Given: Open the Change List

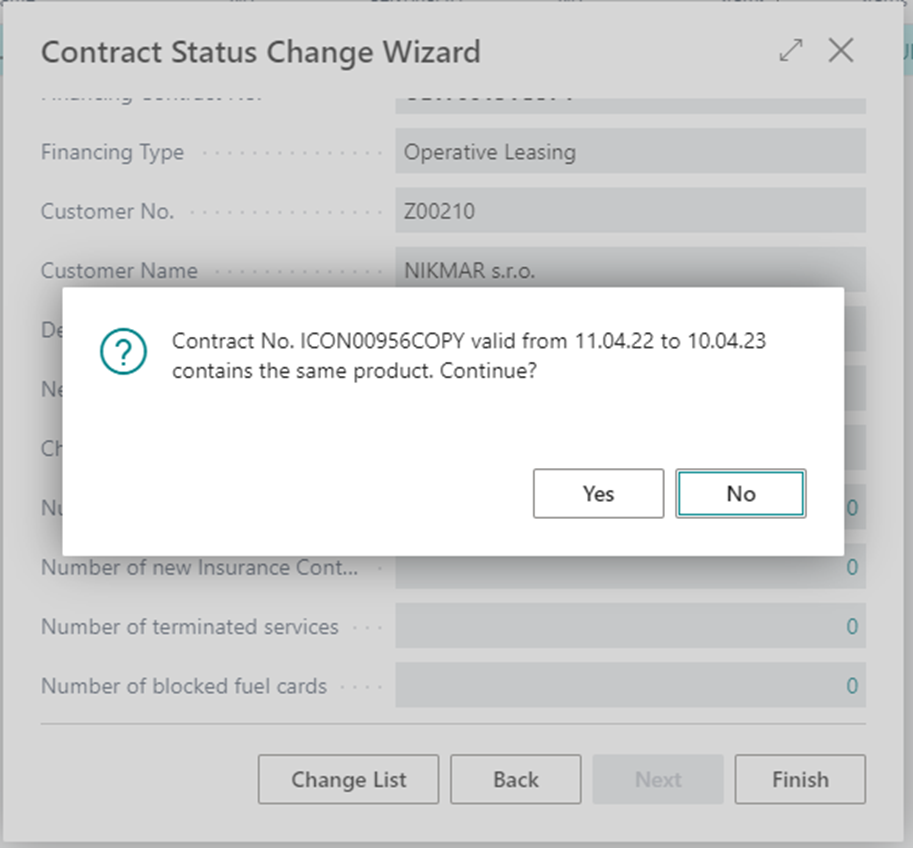Looking at the screenshot, I should point(348,780).
